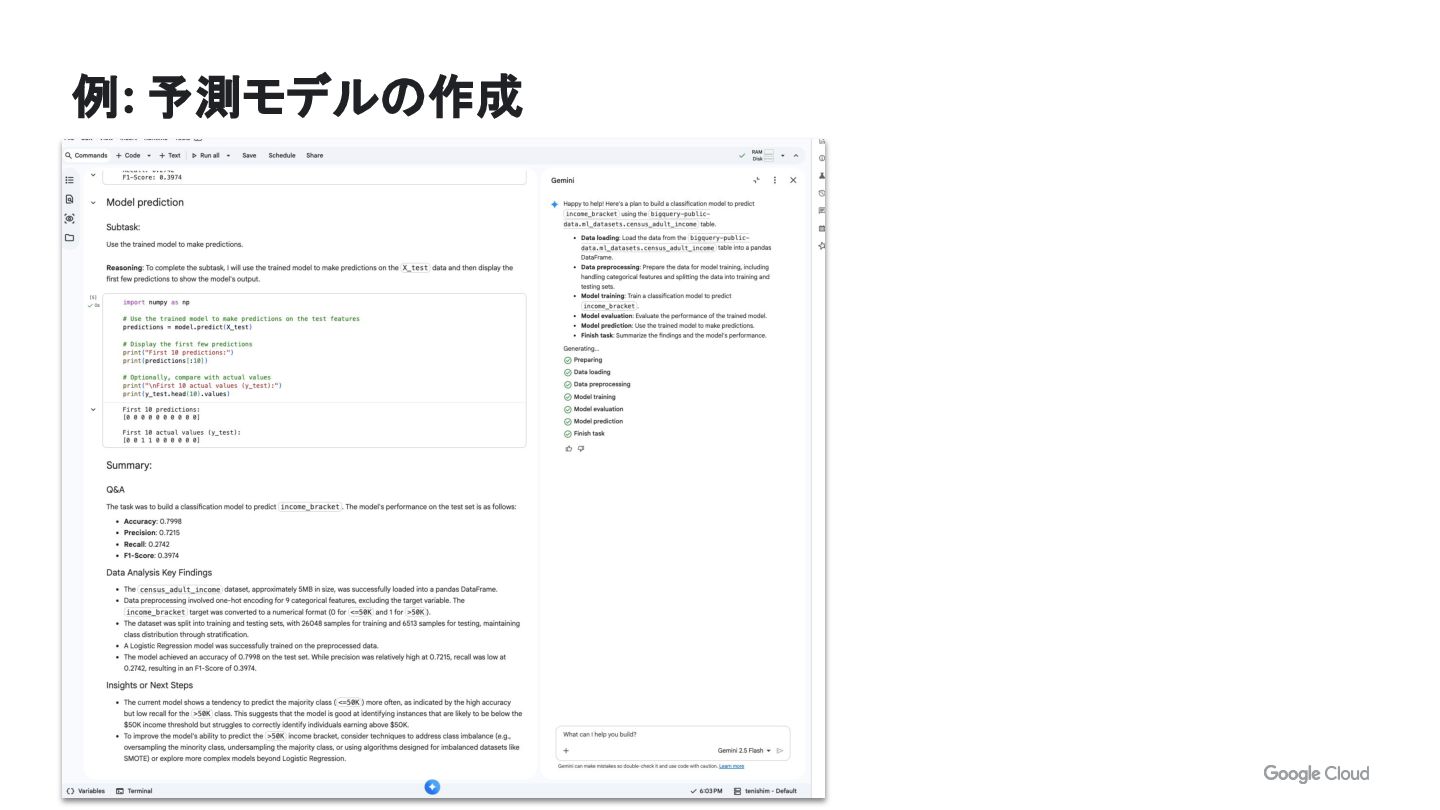Open the Commands search palette

click(86, 155)
